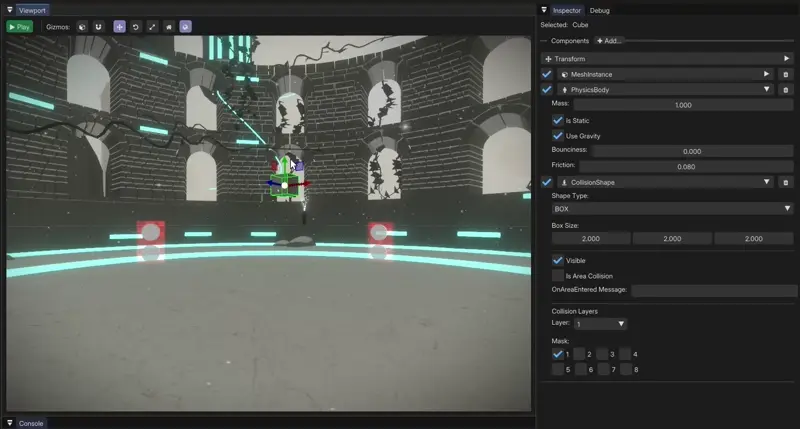
Task: Check collision mask 7
Action: point(604,369)
